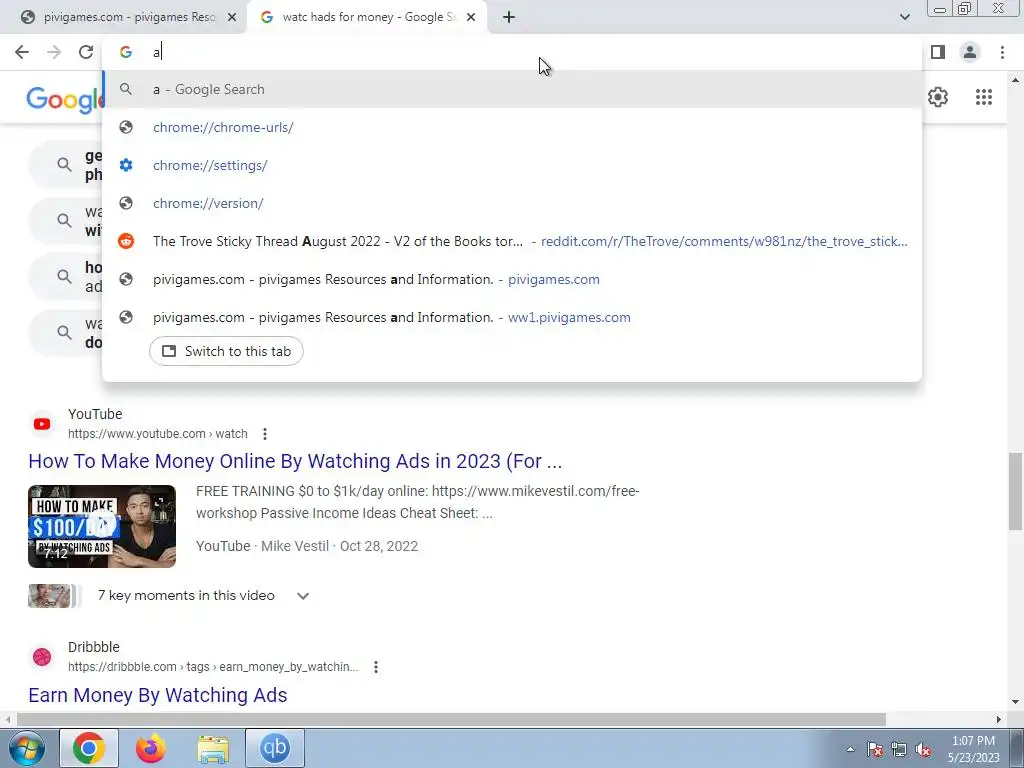Click the muted volume tray icon

(923, 749)
